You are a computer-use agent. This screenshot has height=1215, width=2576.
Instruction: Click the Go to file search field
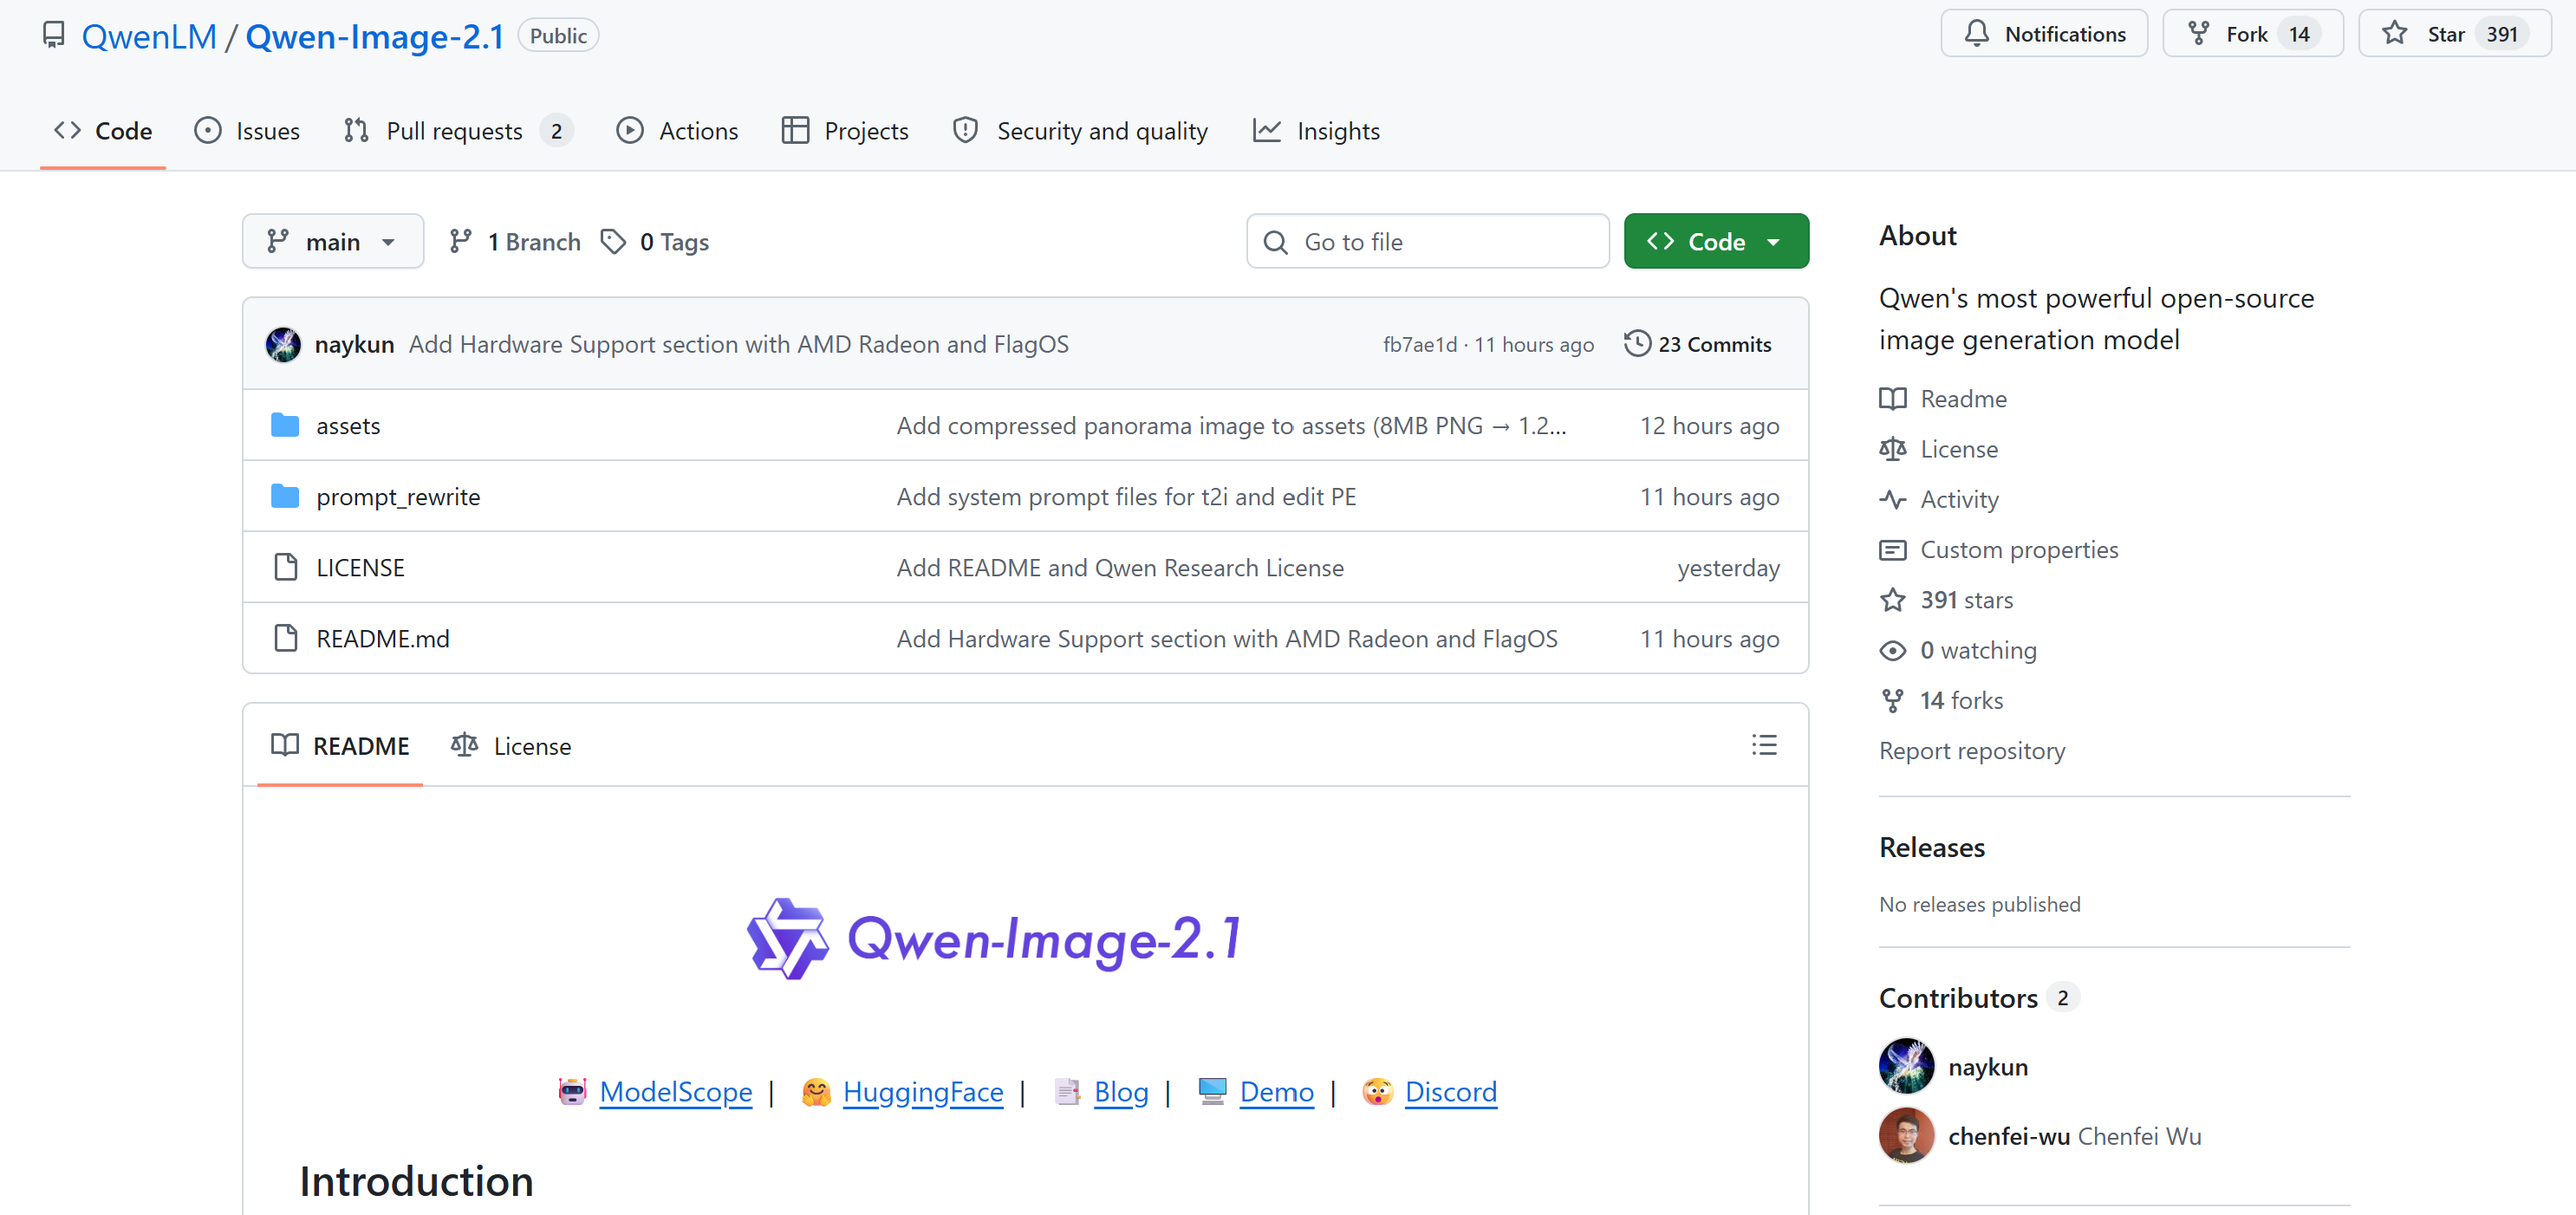(1428, 242)
